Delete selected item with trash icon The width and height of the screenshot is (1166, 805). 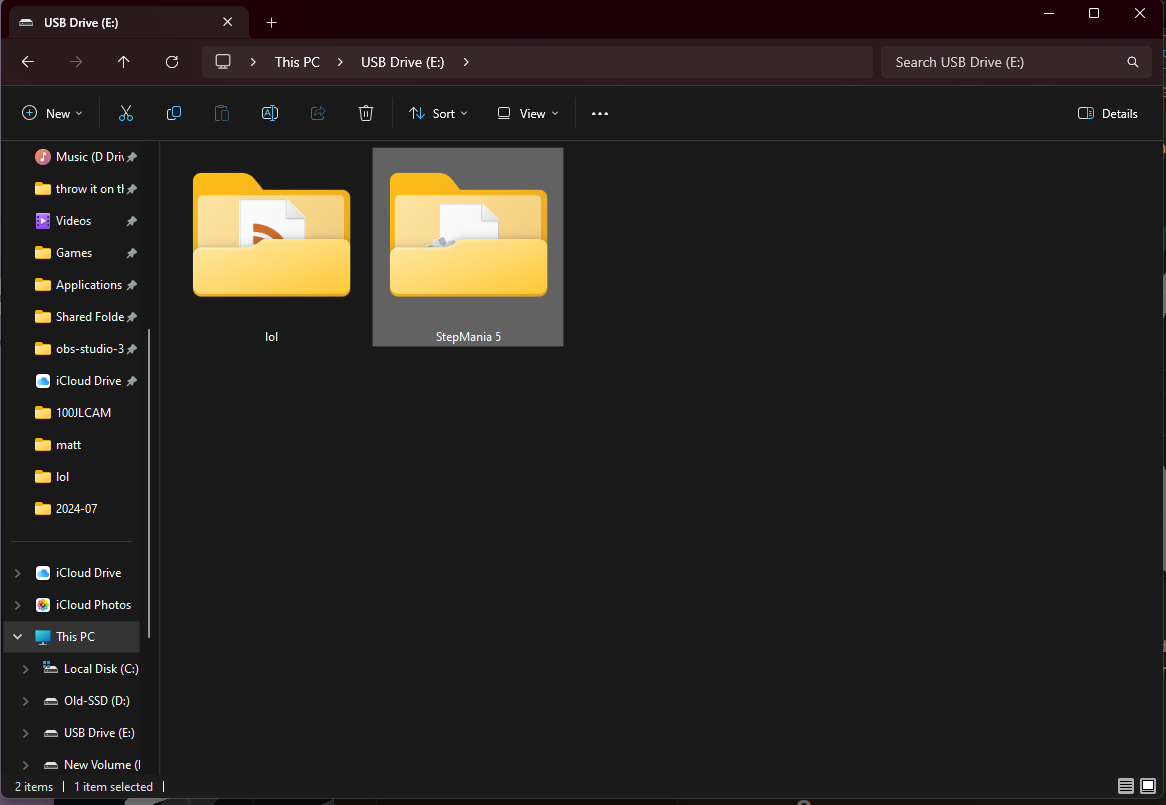tap(366, 114)
